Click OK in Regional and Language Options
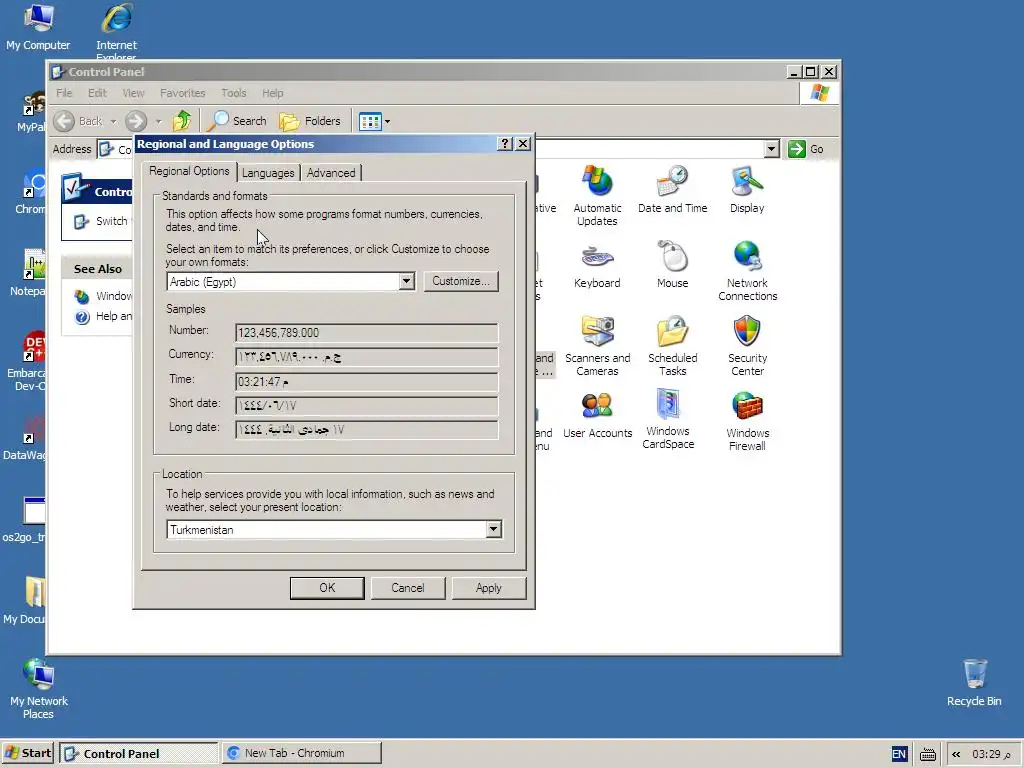1024x768 pixels. pyautogui.click(x=327, y=588)
